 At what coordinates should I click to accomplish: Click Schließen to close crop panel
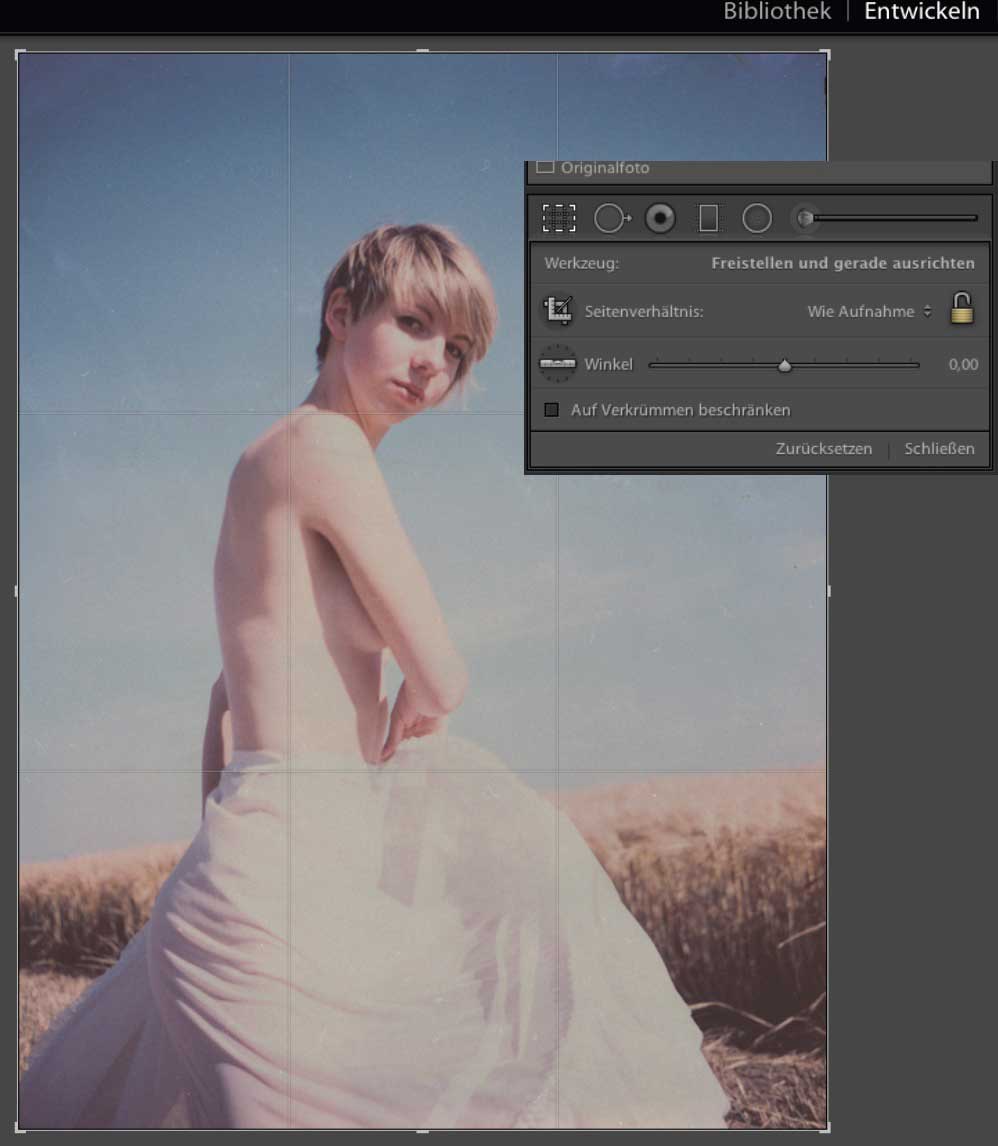point(939,449)
